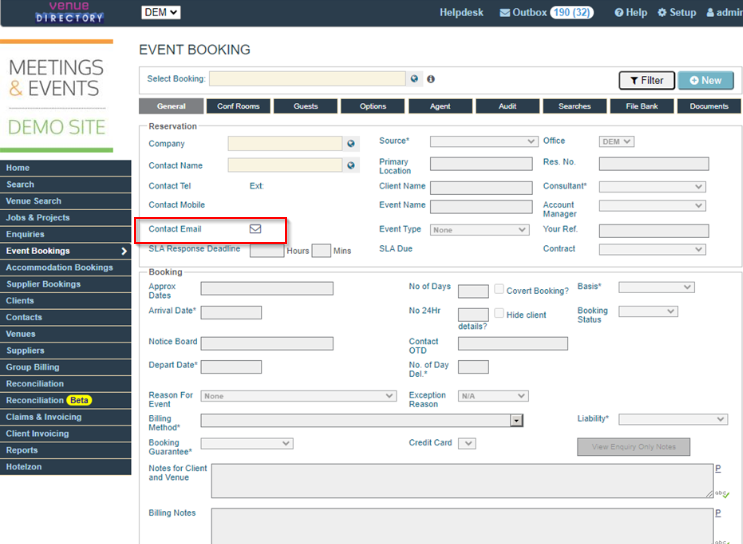
Task: Open Enquiries in sidebar
Action: (65, 234)
